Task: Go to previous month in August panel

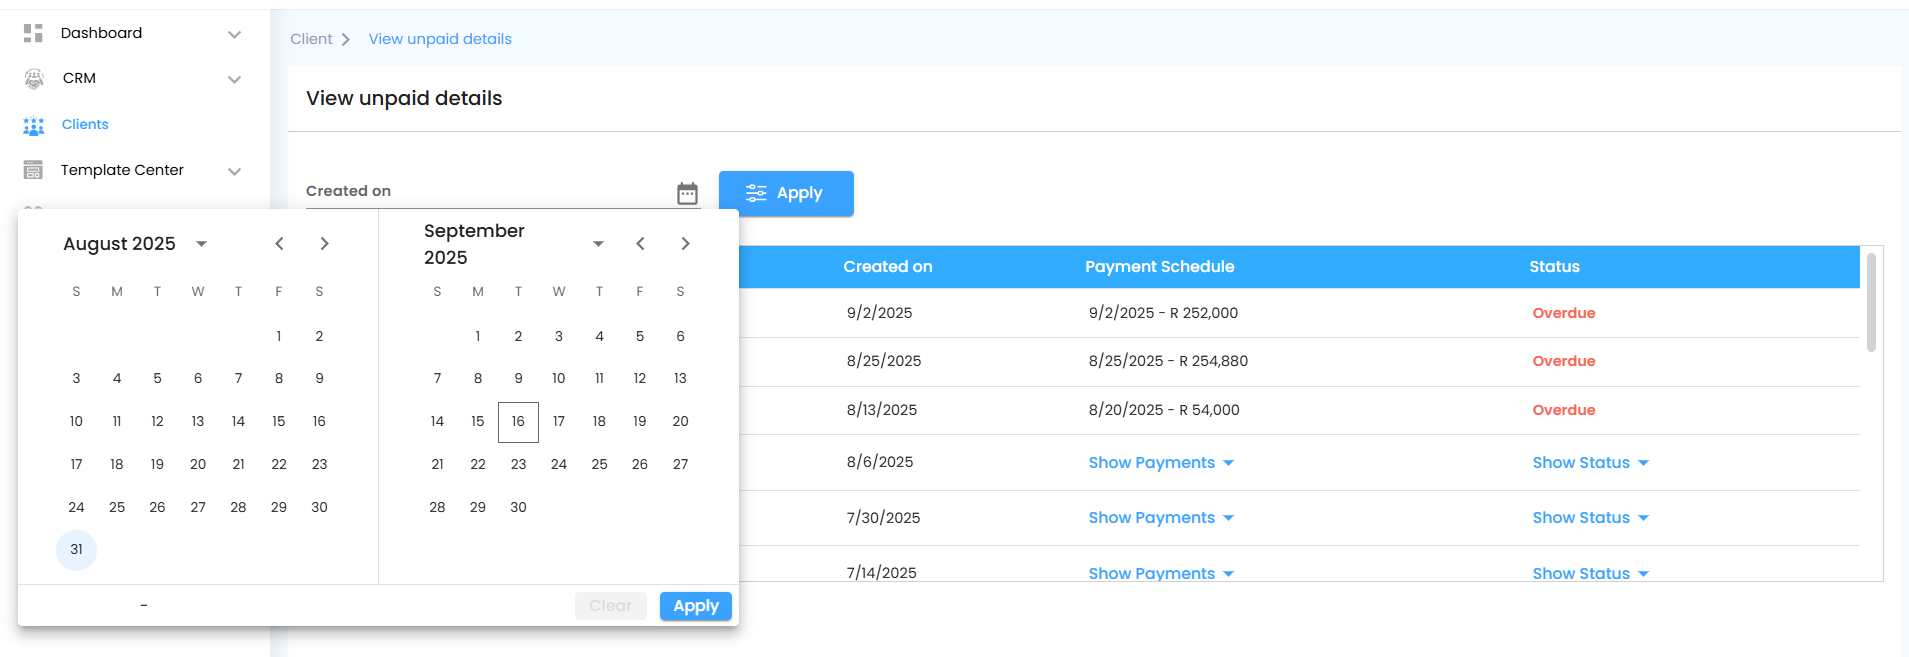Action: coord(280,244)
